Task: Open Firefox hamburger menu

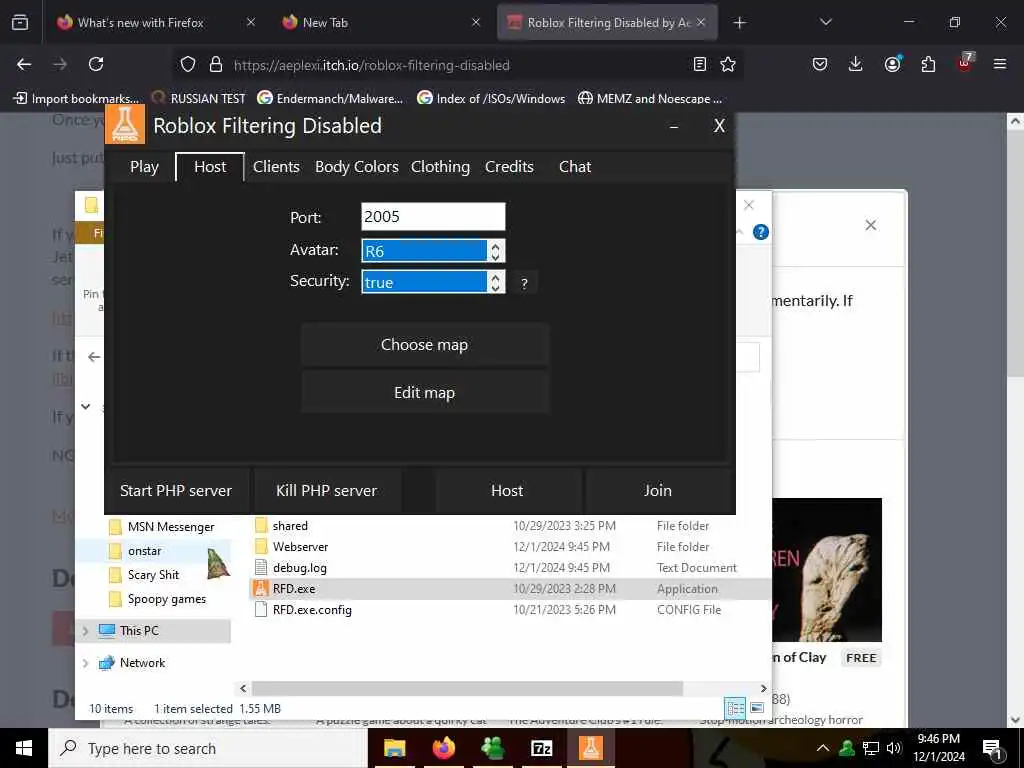Action: [x=999, y=64]
